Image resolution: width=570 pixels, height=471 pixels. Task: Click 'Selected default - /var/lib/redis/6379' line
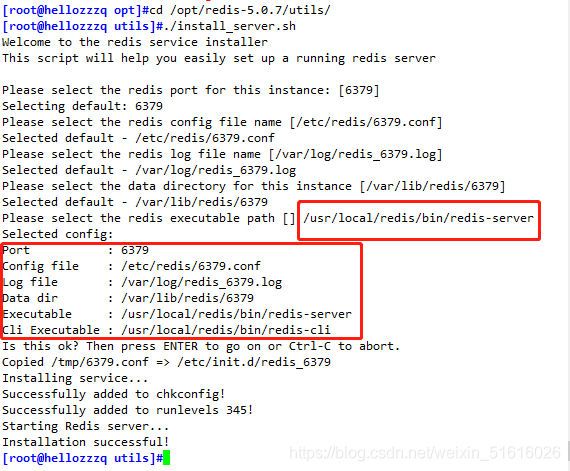(135, 202)
